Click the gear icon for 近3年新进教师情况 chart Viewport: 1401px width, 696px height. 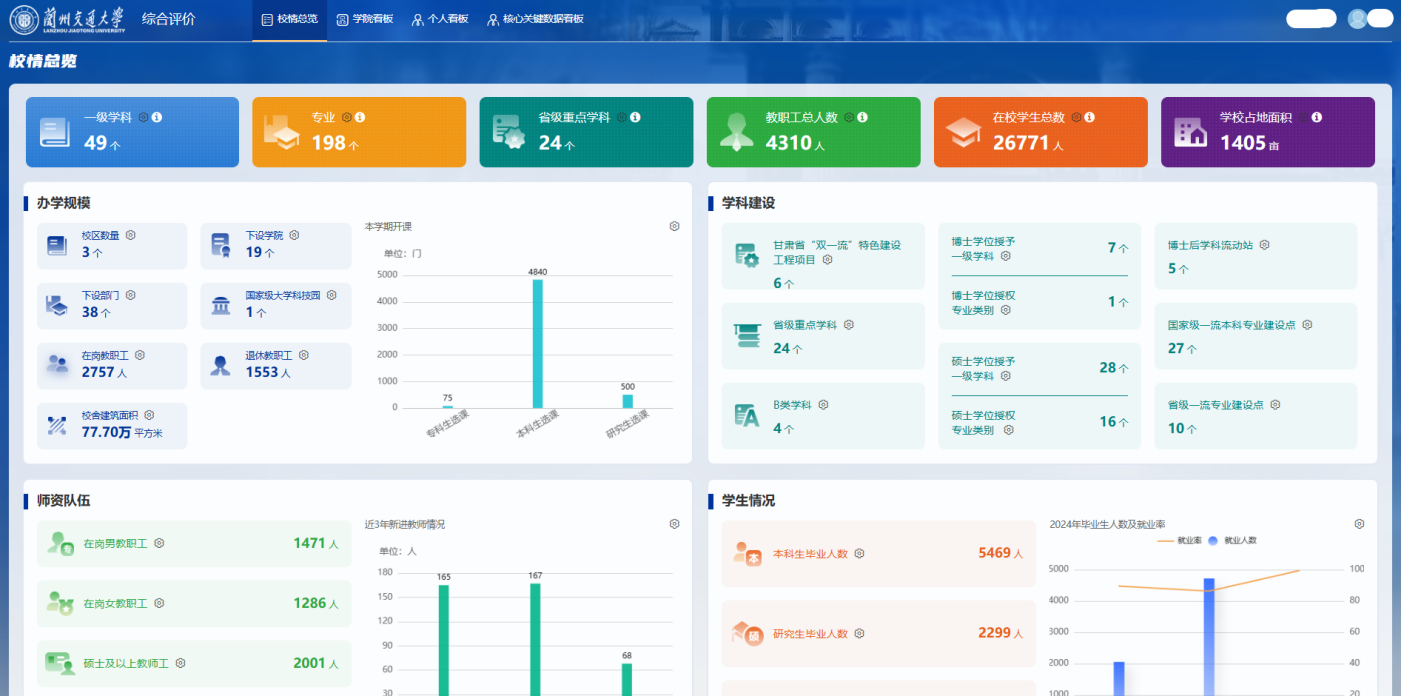[x=674, y=524]
